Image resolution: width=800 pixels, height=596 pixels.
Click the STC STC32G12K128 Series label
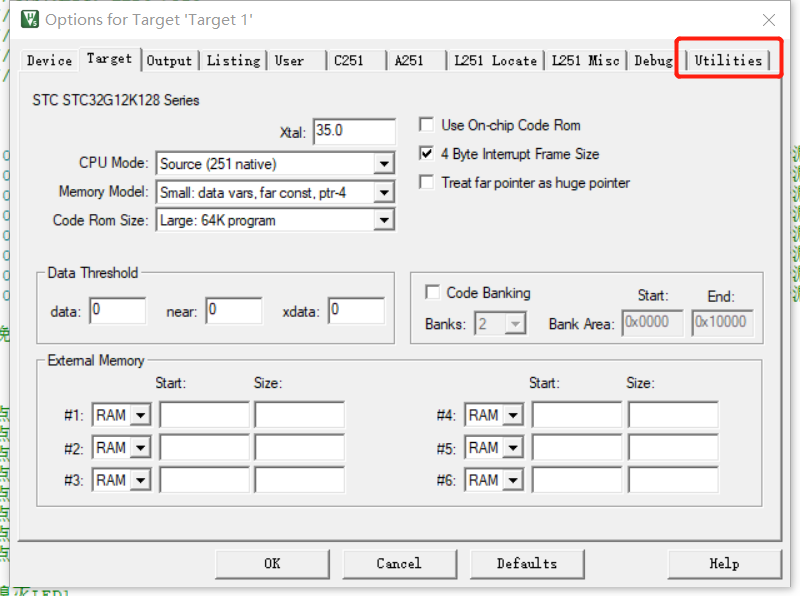[116, 100]
